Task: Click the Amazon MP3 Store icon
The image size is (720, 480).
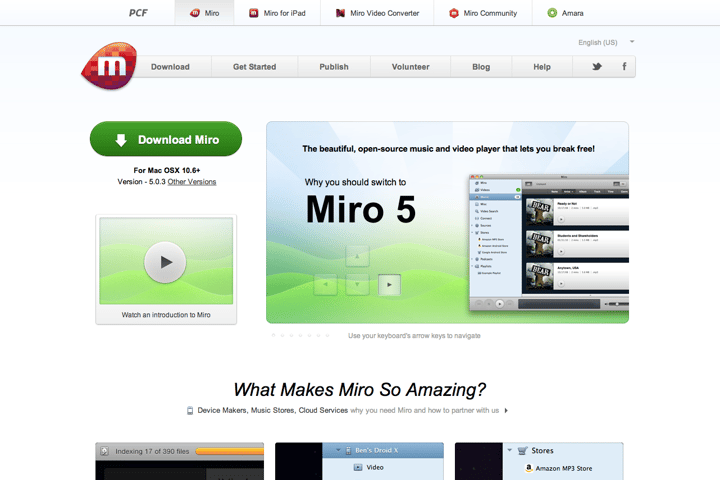Action: point(529,468)
